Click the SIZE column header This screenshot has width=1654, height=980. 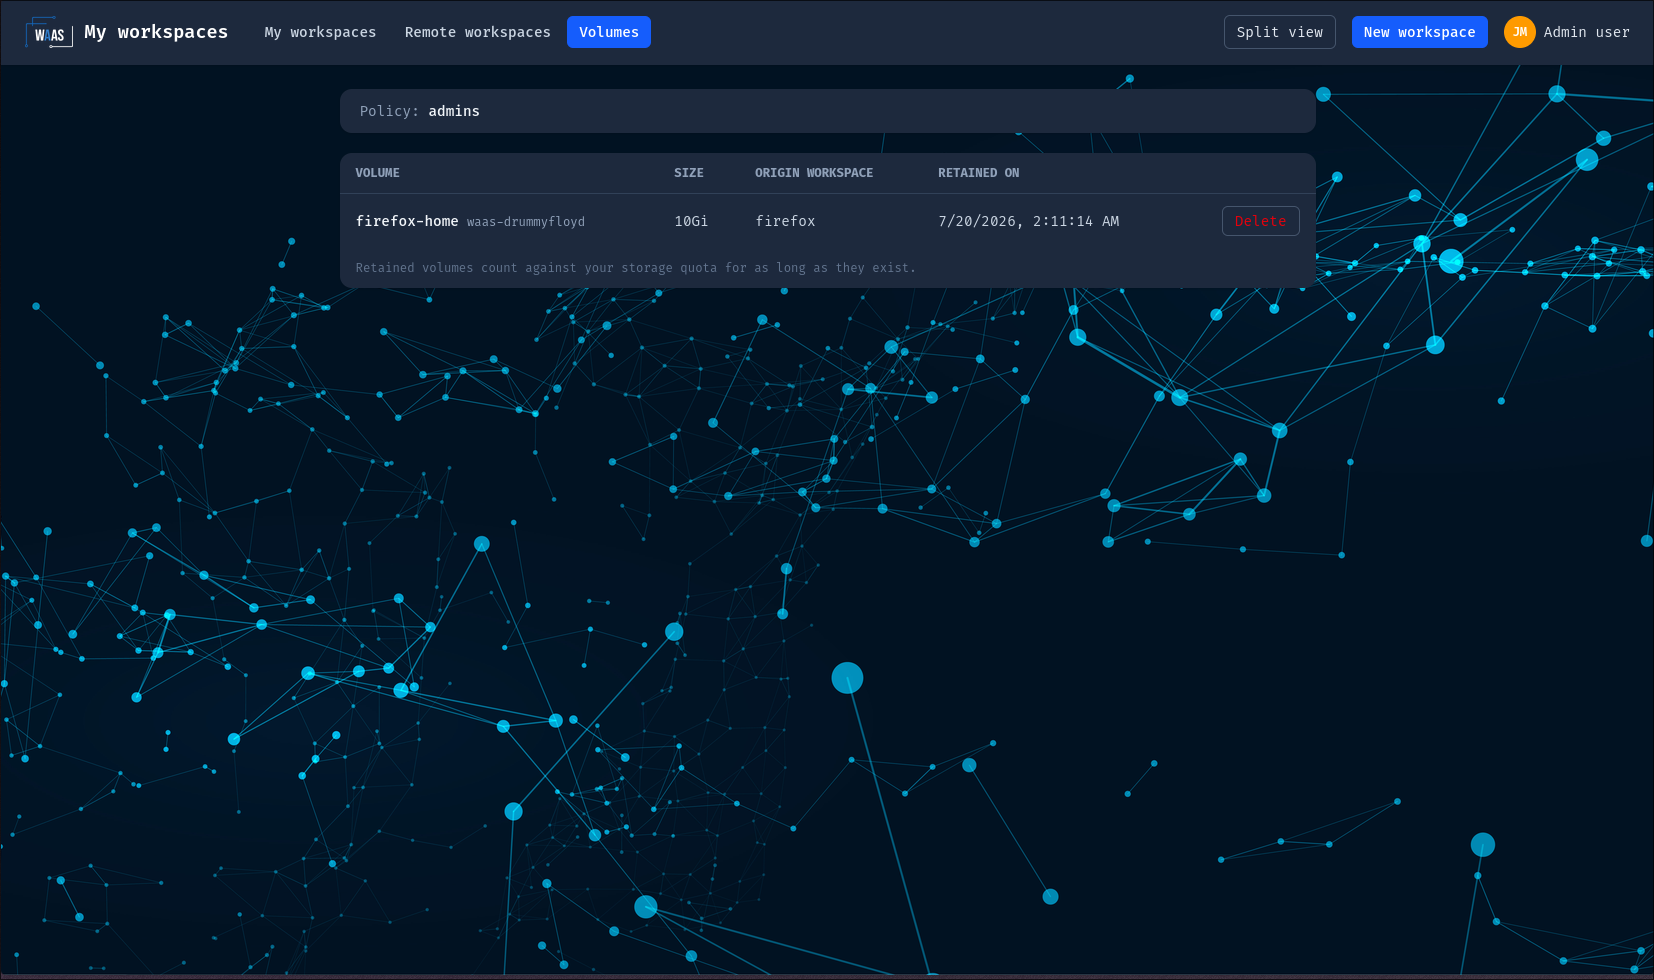[x=688, y=173]
